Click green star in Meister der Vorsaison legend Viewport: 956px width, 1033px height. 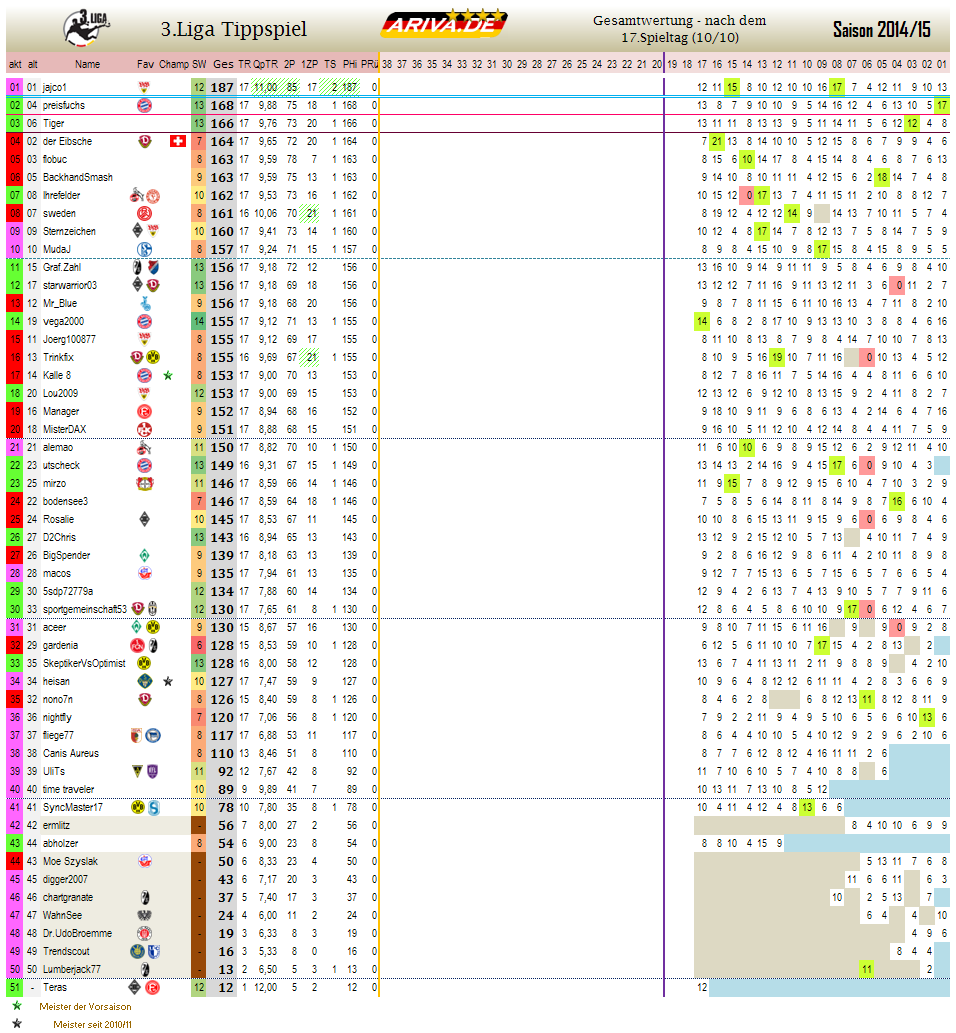click(16, 1006)
